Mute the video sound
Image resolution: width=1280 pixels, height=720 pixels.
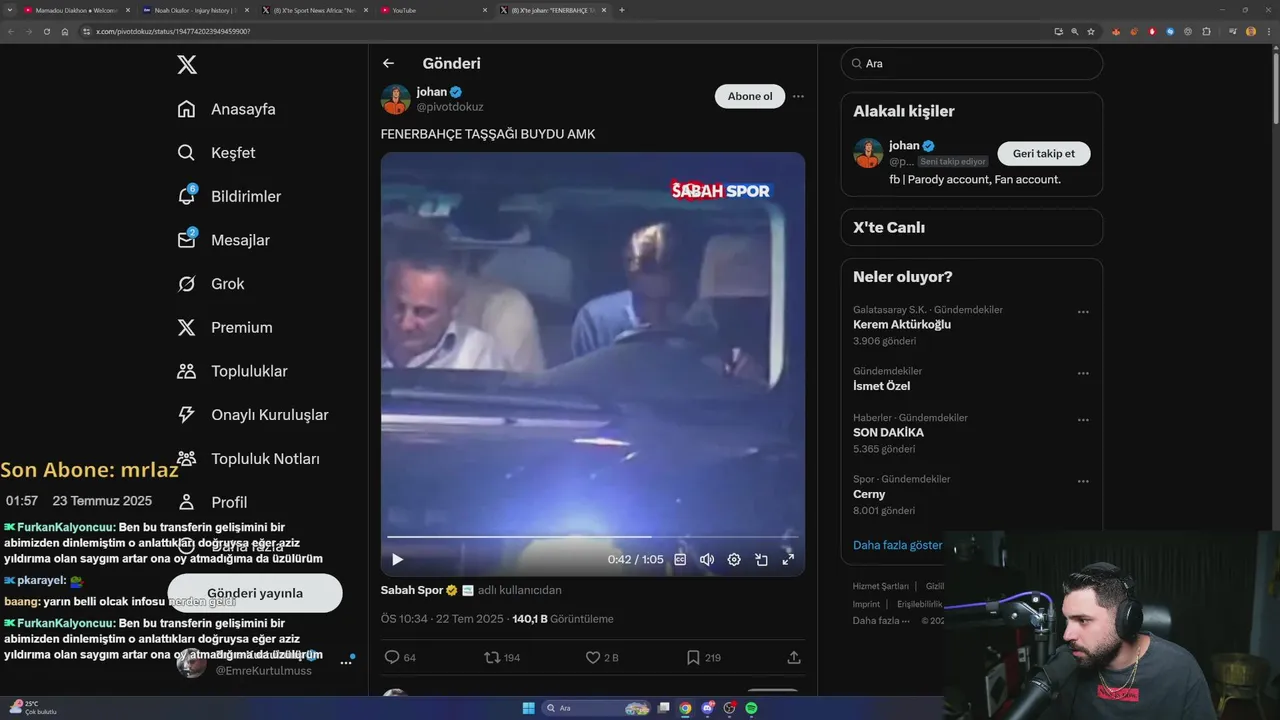pos(707,560)
